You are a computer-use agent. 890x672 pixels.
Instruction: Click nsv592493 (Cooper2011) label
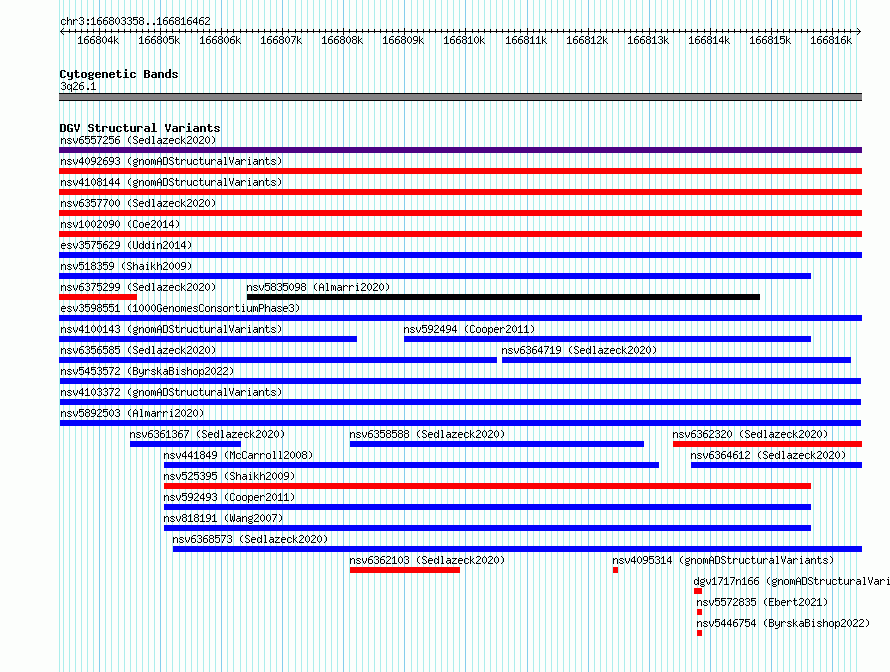point(229,497)
